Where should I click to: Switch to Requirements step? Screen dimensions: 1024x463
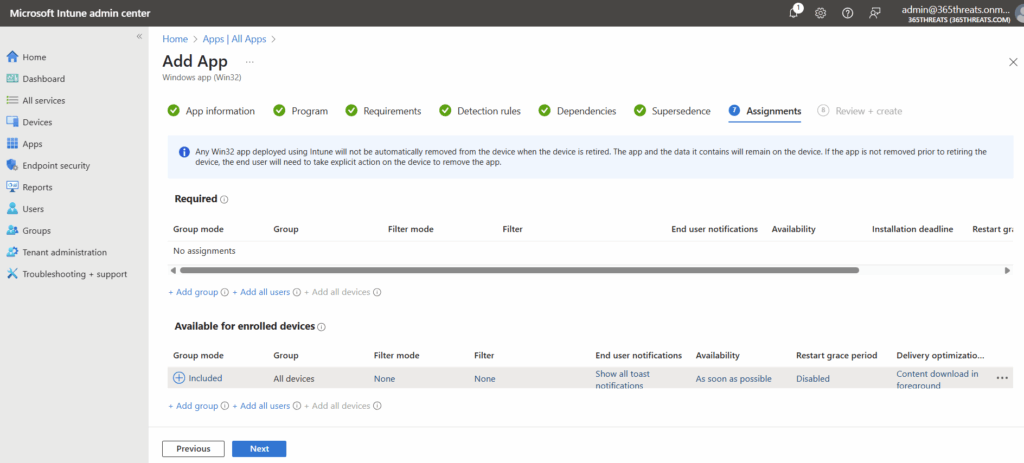coord(383,111)
